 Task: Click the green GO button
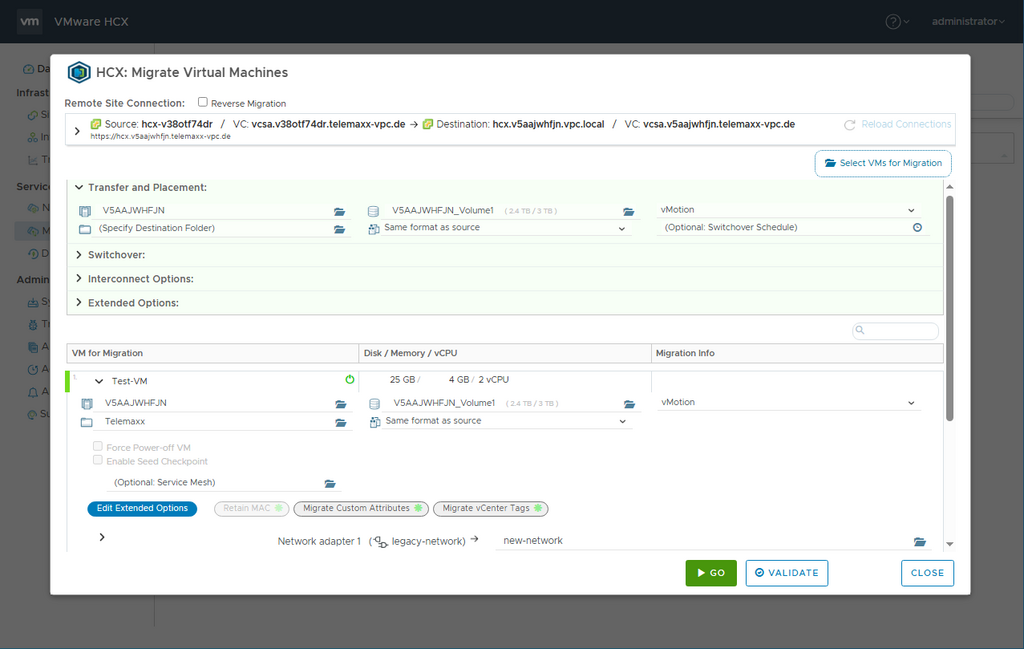(710, 573)
